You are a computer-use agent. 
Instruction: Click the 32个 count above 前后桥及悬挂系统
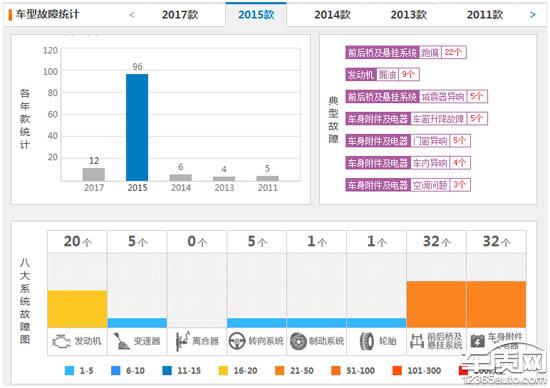click(437, 242)
